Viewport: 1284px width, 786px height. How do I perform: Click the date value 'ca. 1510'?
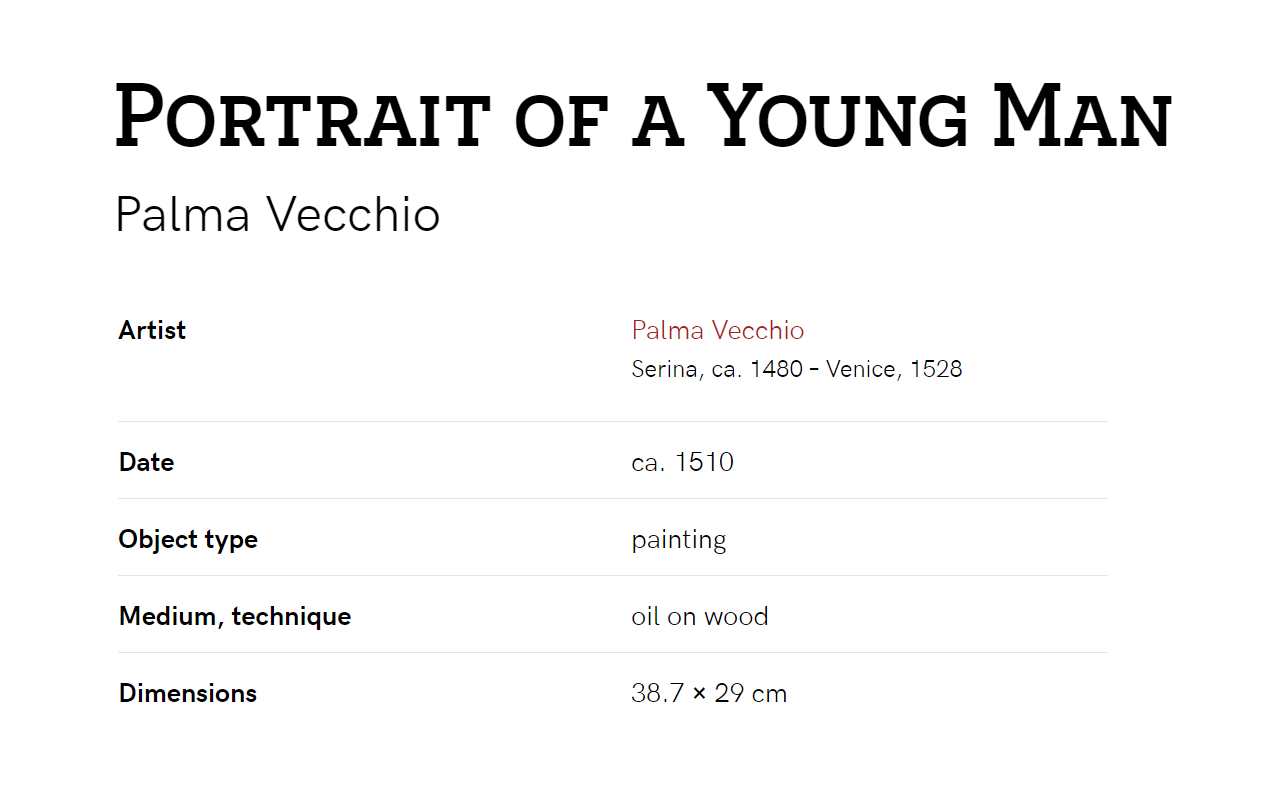point(683,462)
